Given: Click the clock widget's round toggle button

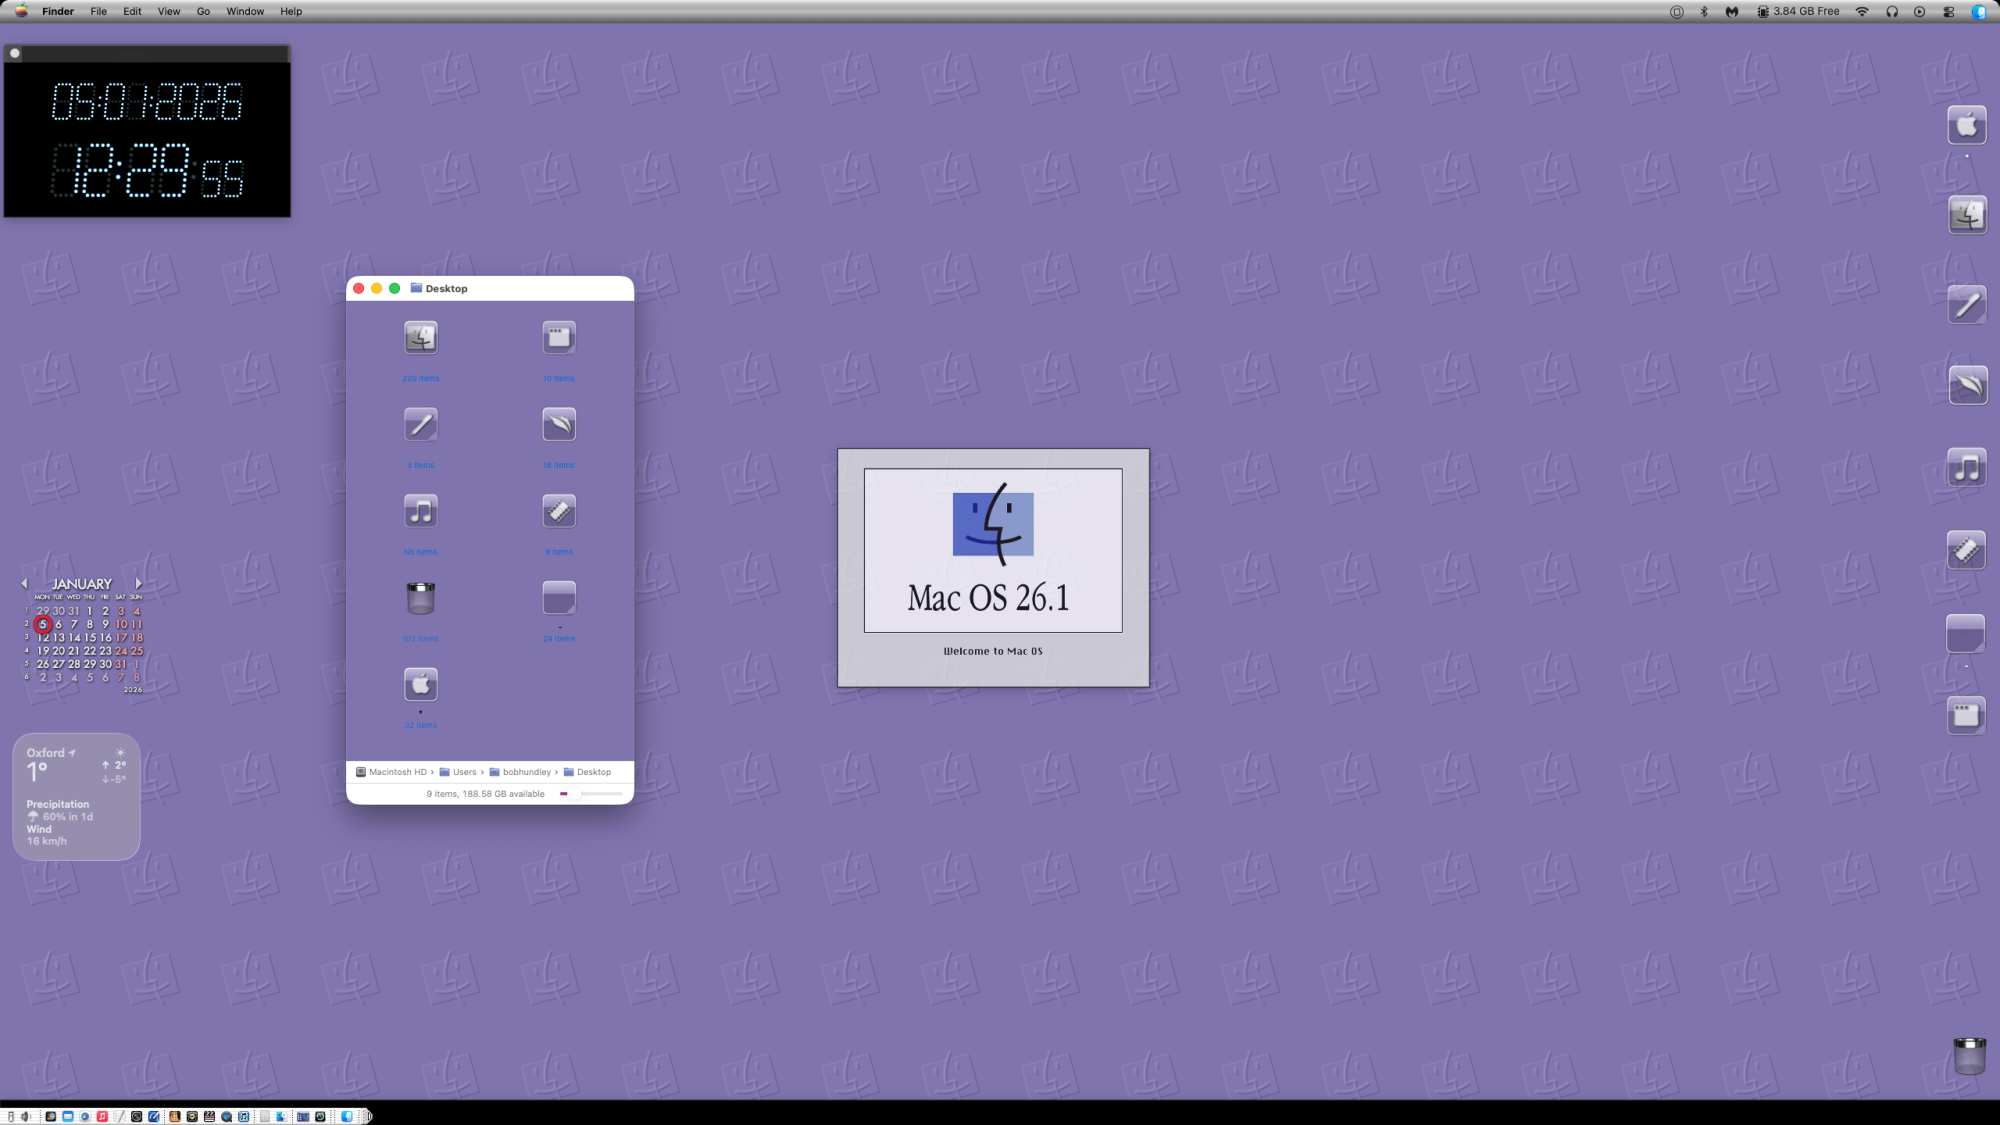Looking at the screenshot, I should tap(15, 53).
